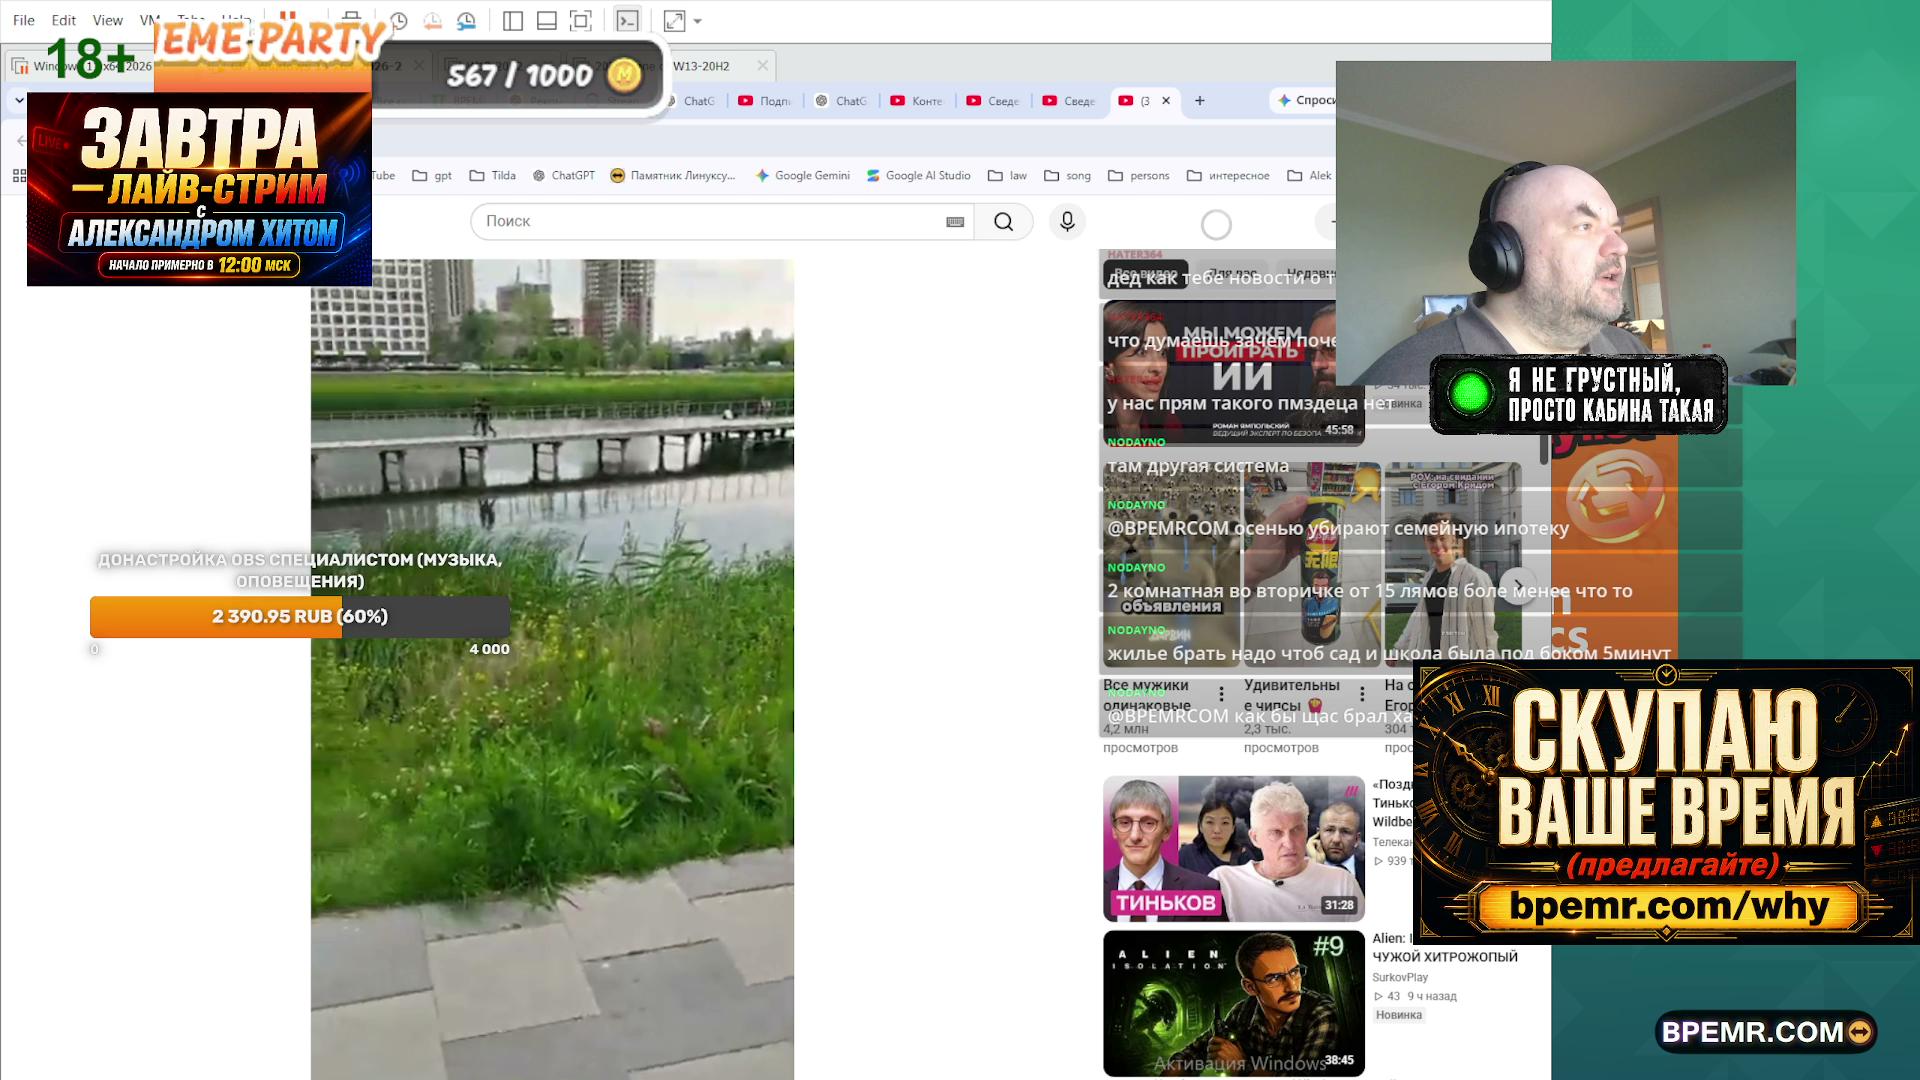Revert to the previous VM snapshot
Viewport: 1920px width, 1080px height.
[x=433, y=21]
